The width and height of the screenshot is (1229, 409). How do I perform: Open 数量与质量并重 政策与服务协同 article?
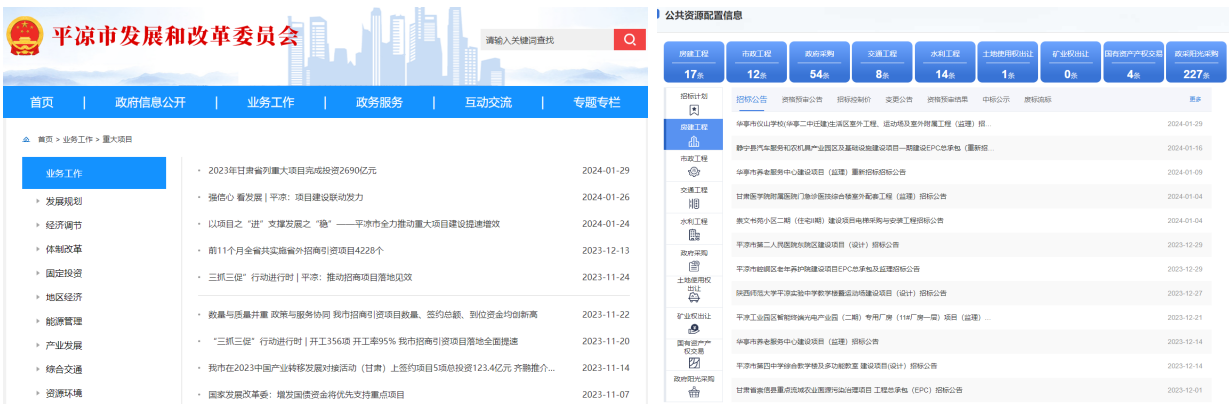click(373, 315)
